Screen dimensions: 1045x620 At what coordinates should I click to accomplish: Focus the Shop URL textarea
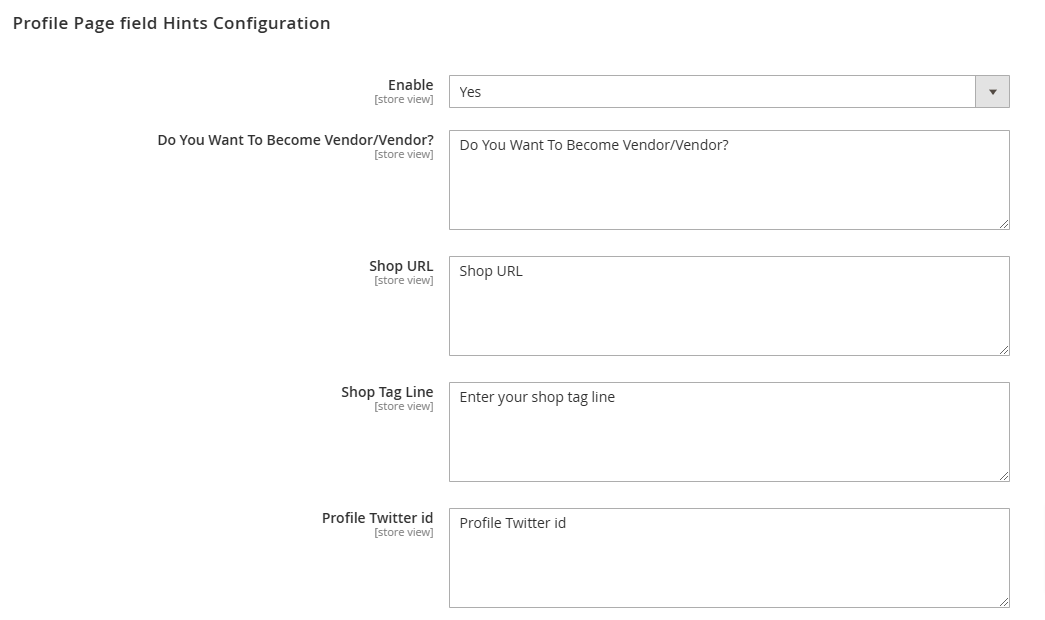[x=729, y=306]
